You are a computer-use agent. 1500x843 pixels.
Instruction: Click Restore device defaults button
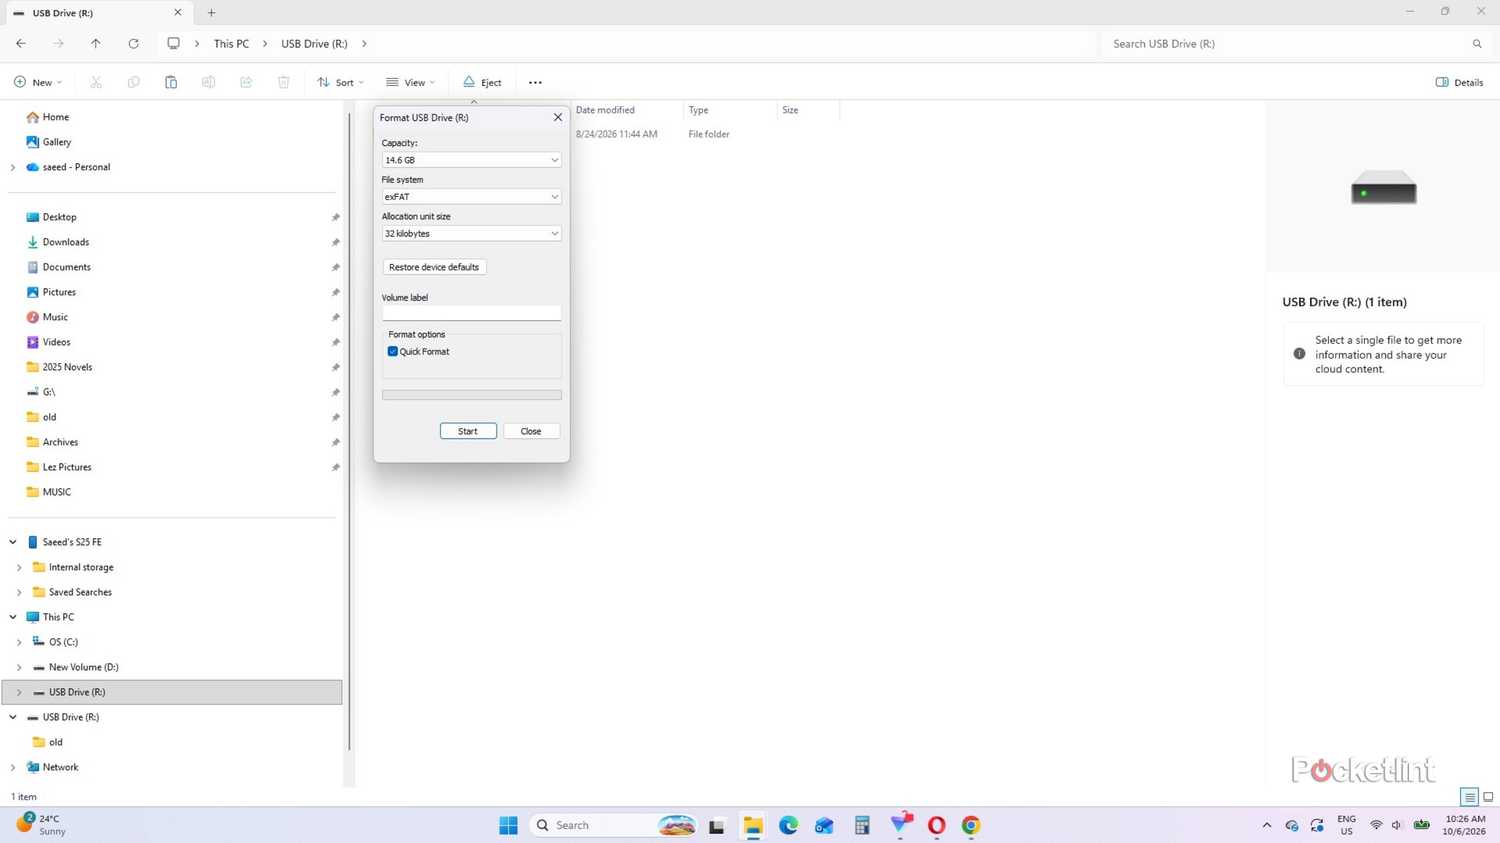(434, 267)
